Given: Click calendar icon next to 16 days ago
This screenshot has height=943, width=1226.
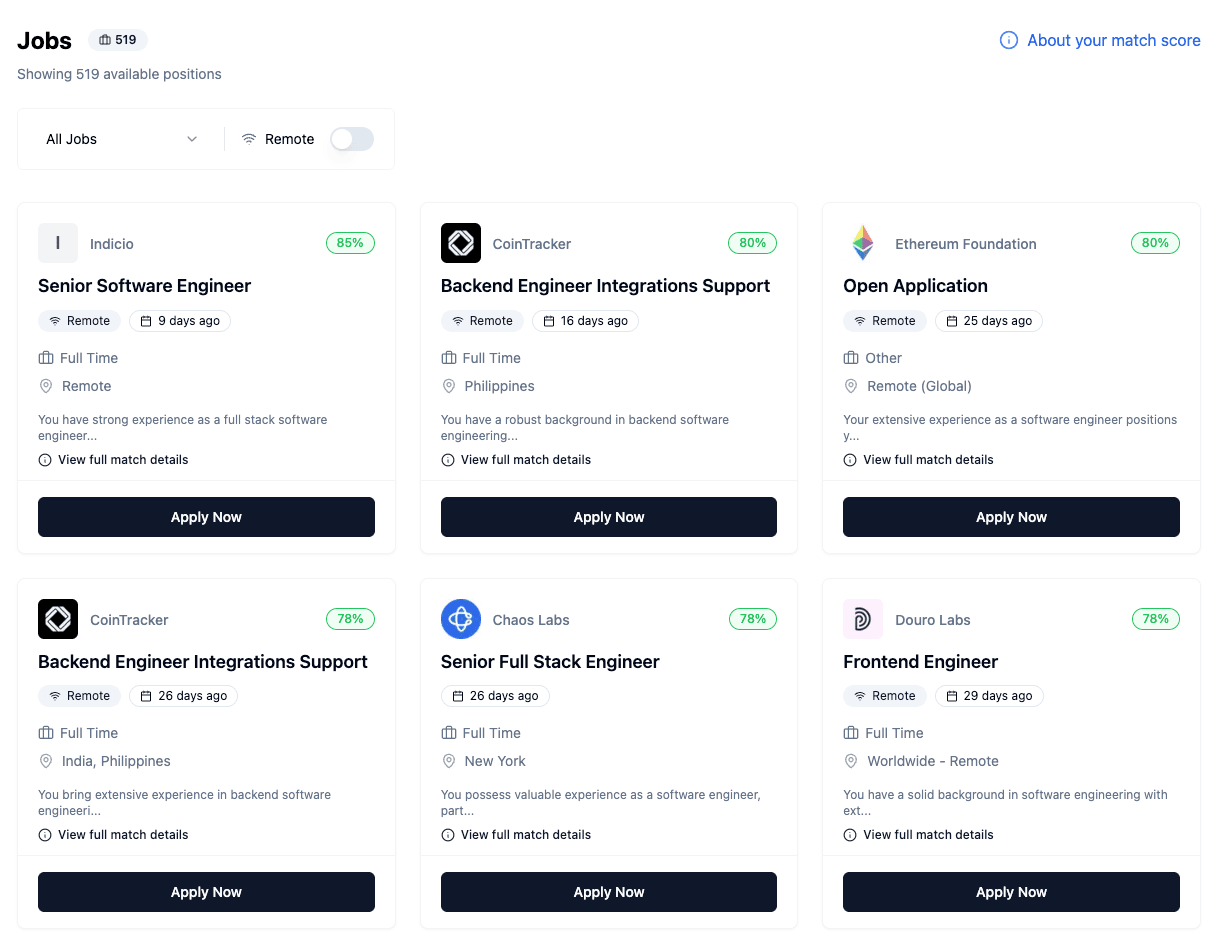Looking at the screenshot, I should 549,321.
